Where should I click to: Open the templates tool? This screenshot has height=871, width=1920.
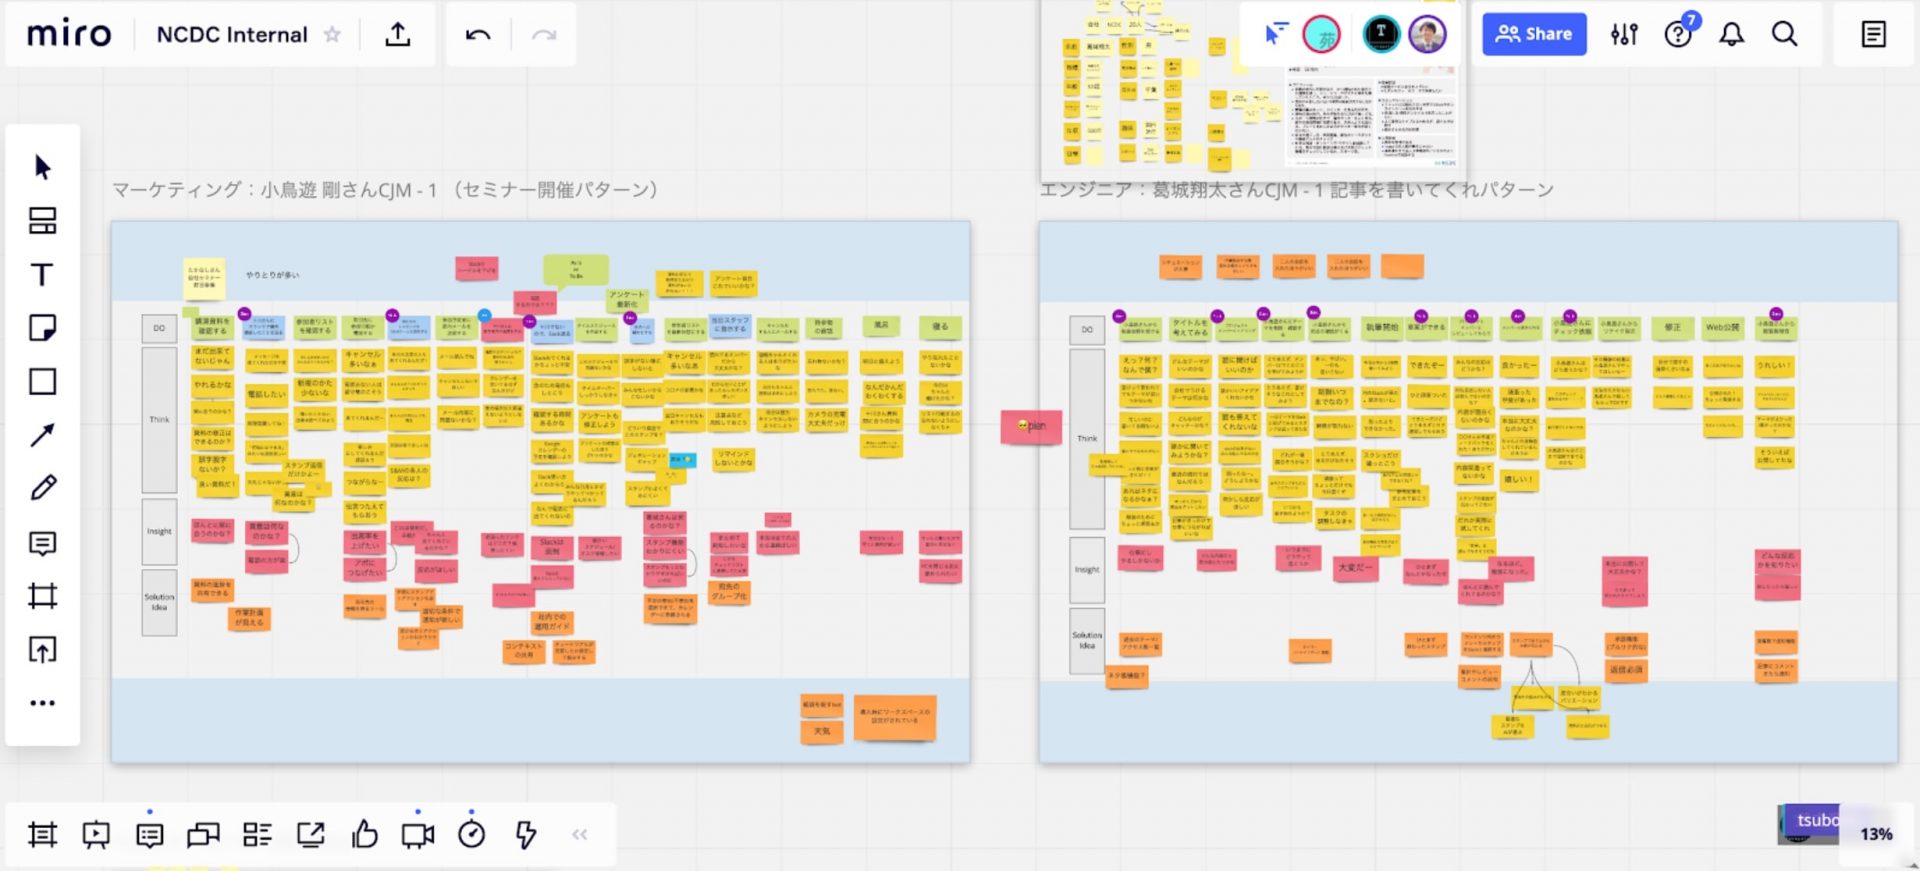point(42,221)
